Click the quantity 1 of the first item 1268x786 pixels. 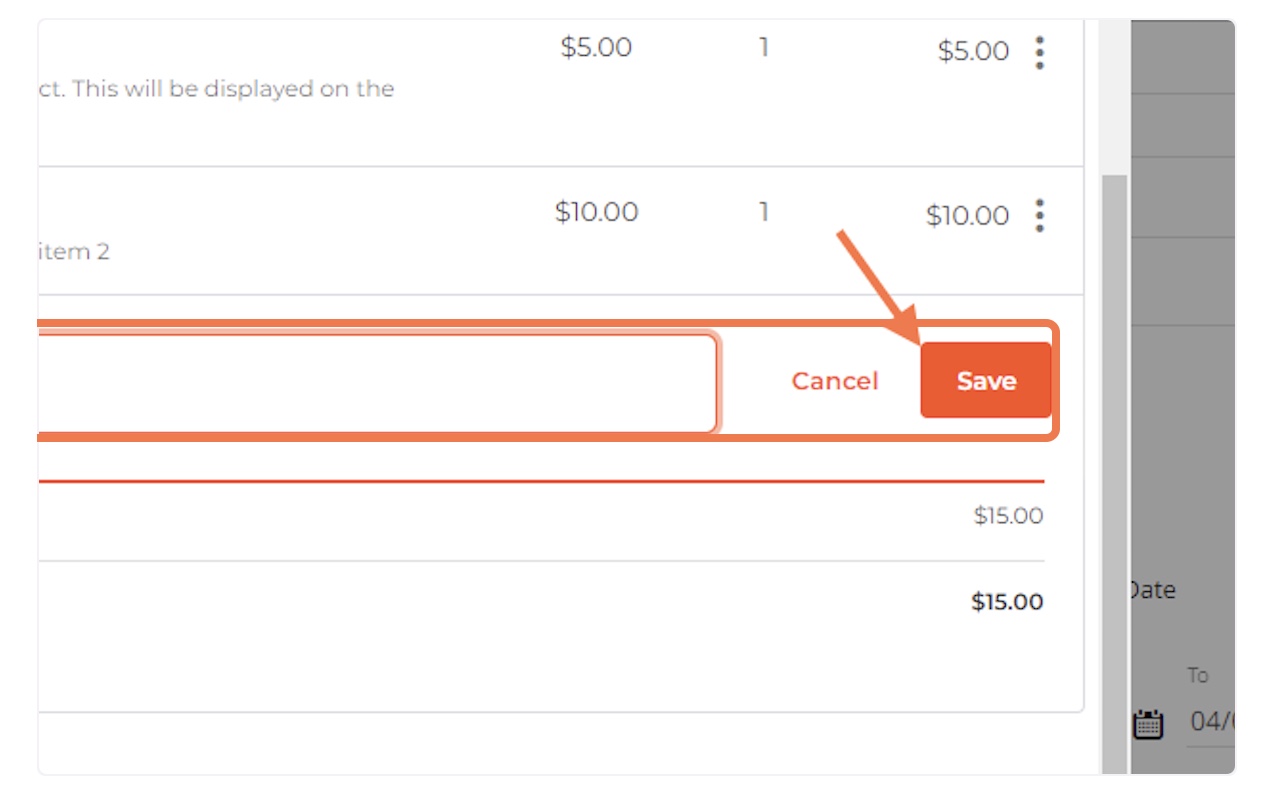[x=764, y=48]
